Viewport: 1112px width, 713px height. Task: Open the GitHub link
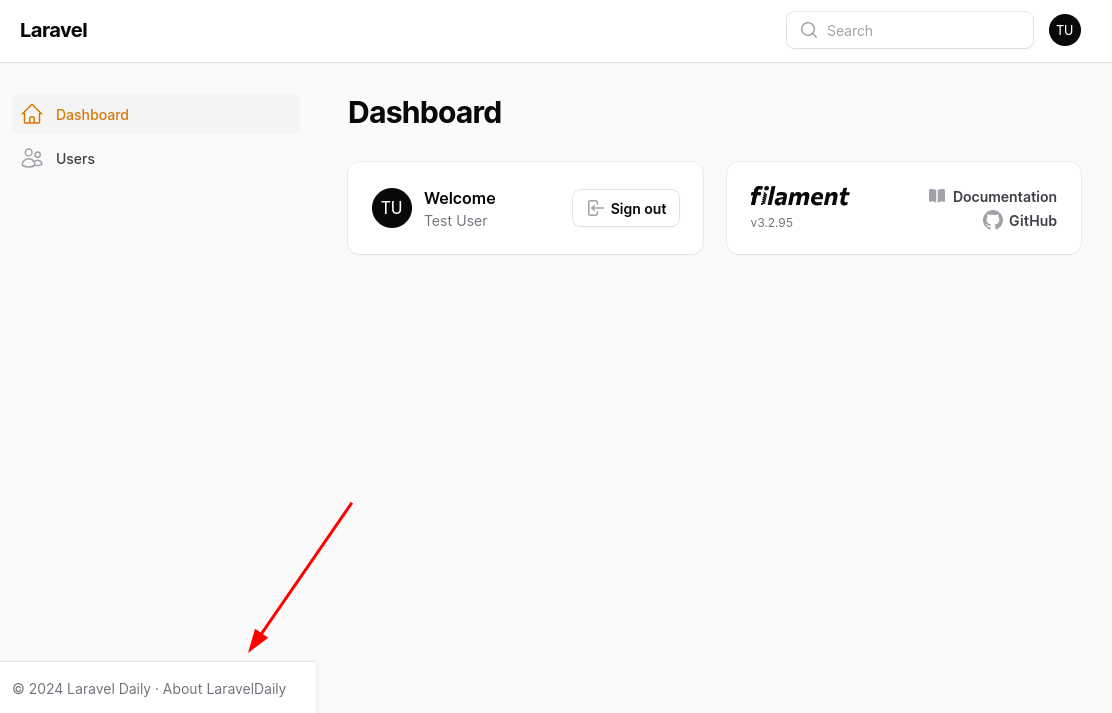point(1020,221)
